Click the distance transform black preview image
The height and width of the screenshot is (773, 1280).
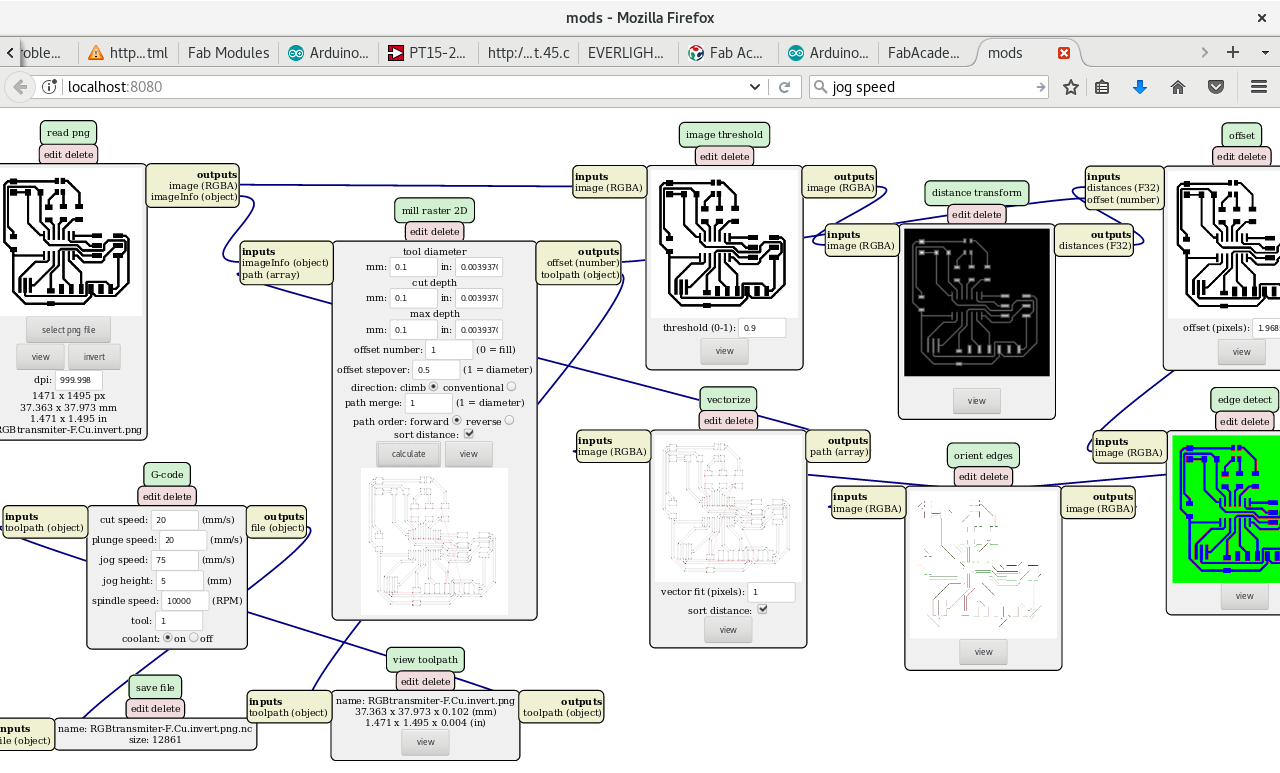(x=977, y=303)
